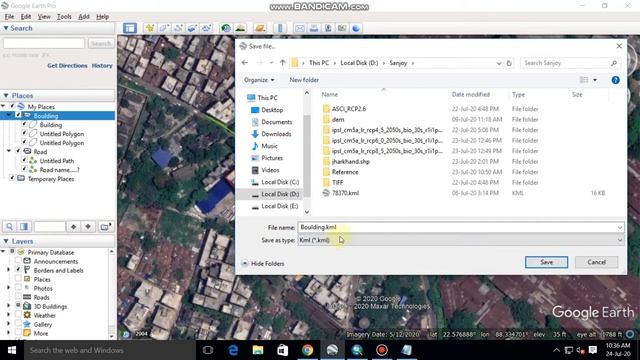640x360 pixels.
Task: Toggle the sunlight landscape toolbar icon
Action: click(240, 28)
